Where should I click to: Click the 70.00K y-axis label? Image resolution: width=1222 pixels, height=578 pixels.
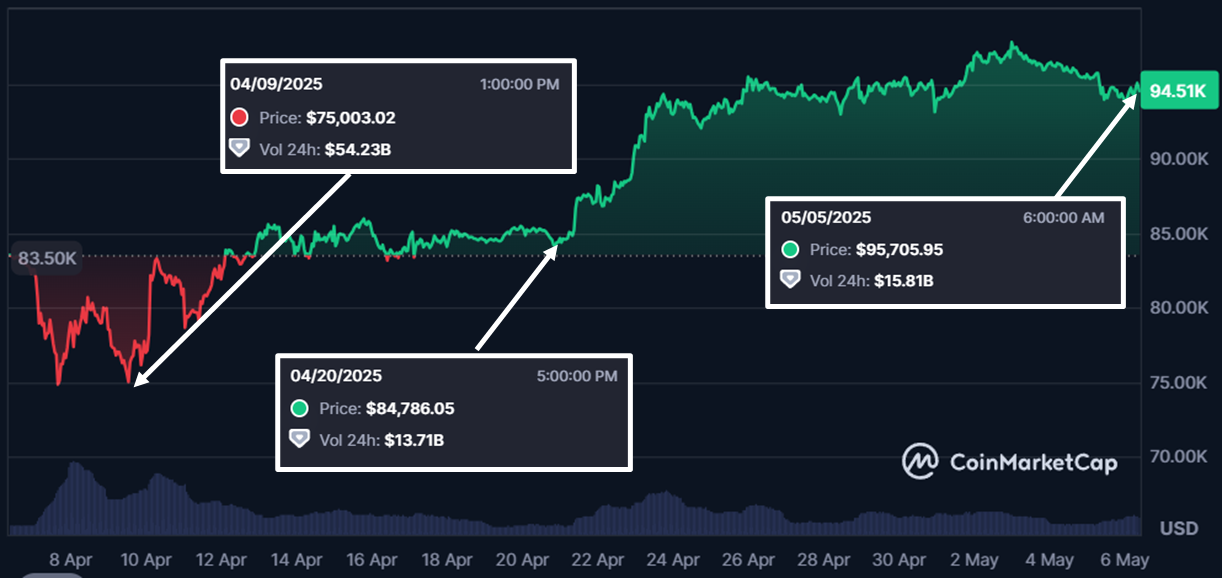tap(1179, 457)
